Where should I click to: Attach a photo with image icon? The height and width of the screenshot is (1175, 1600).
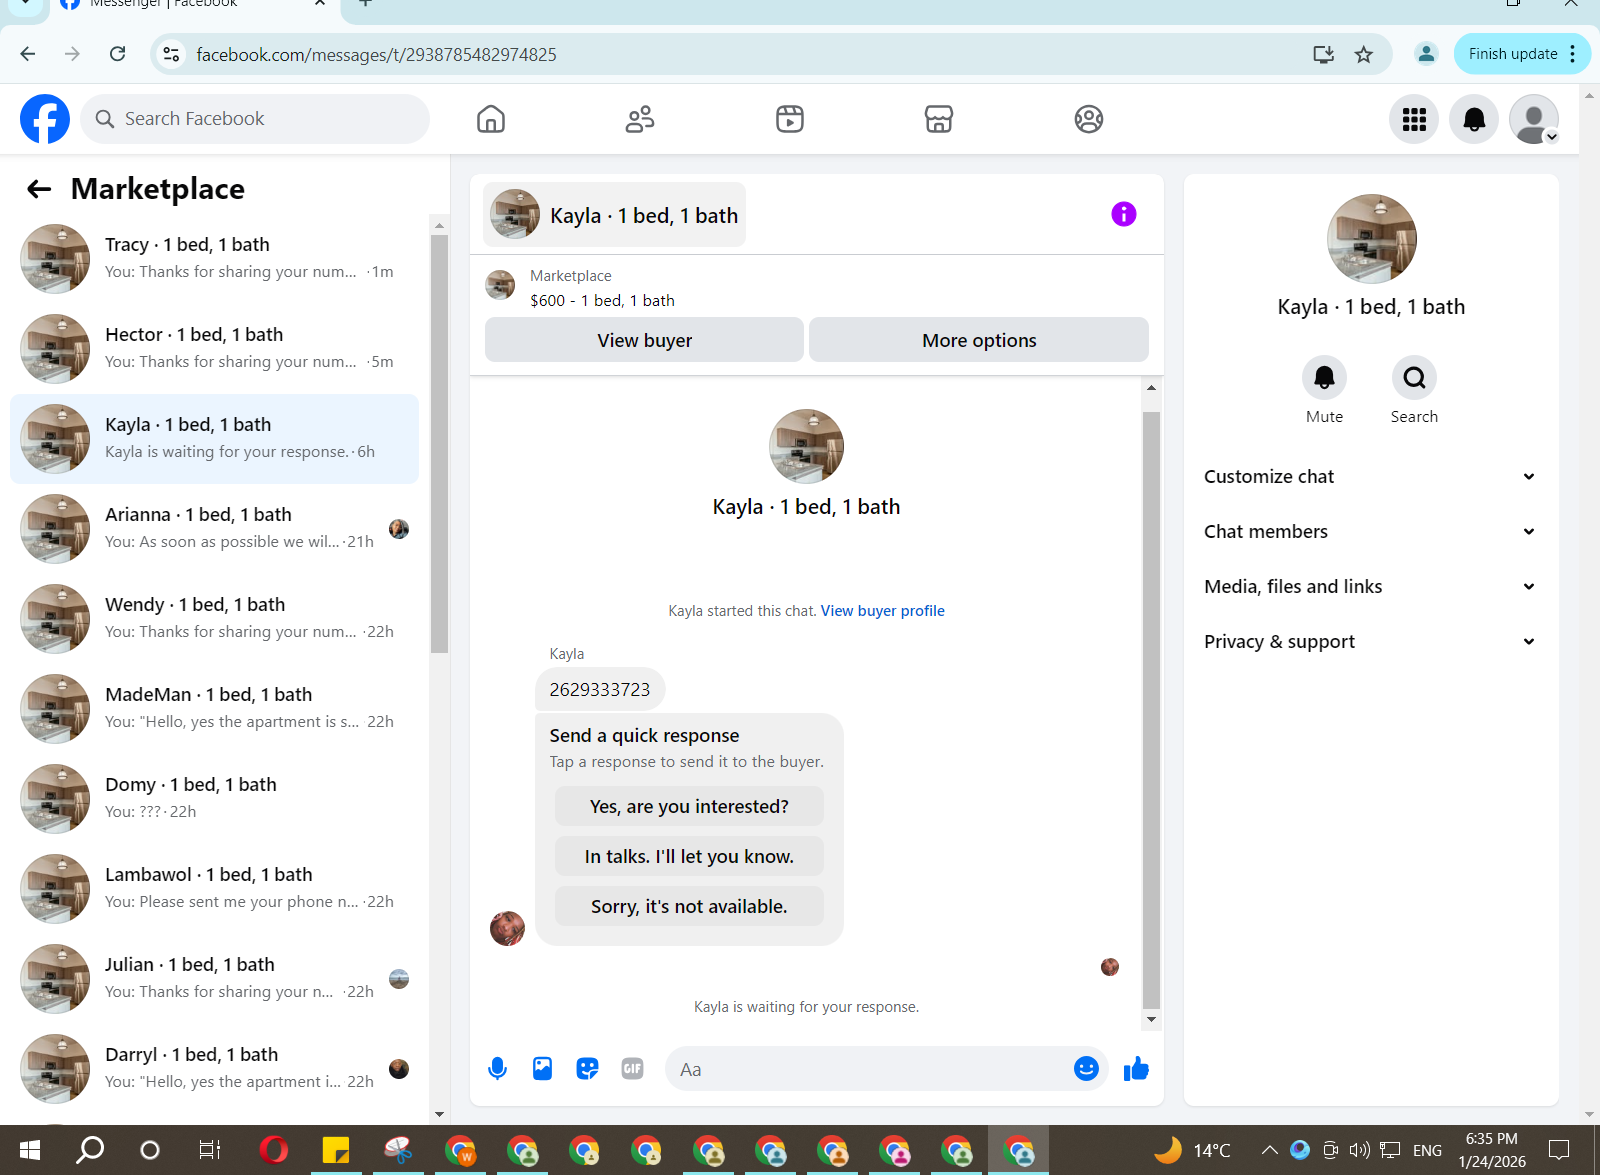(x=542, y=1069)
